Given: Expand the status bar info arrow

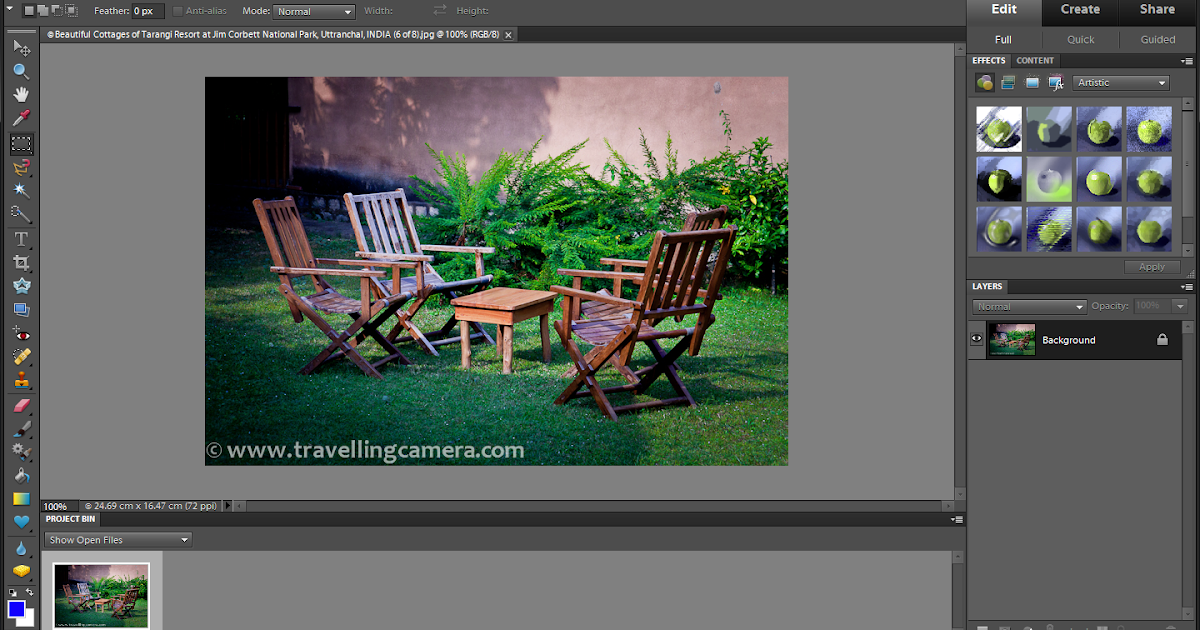Looking at the screenshot, I should 227,506.
